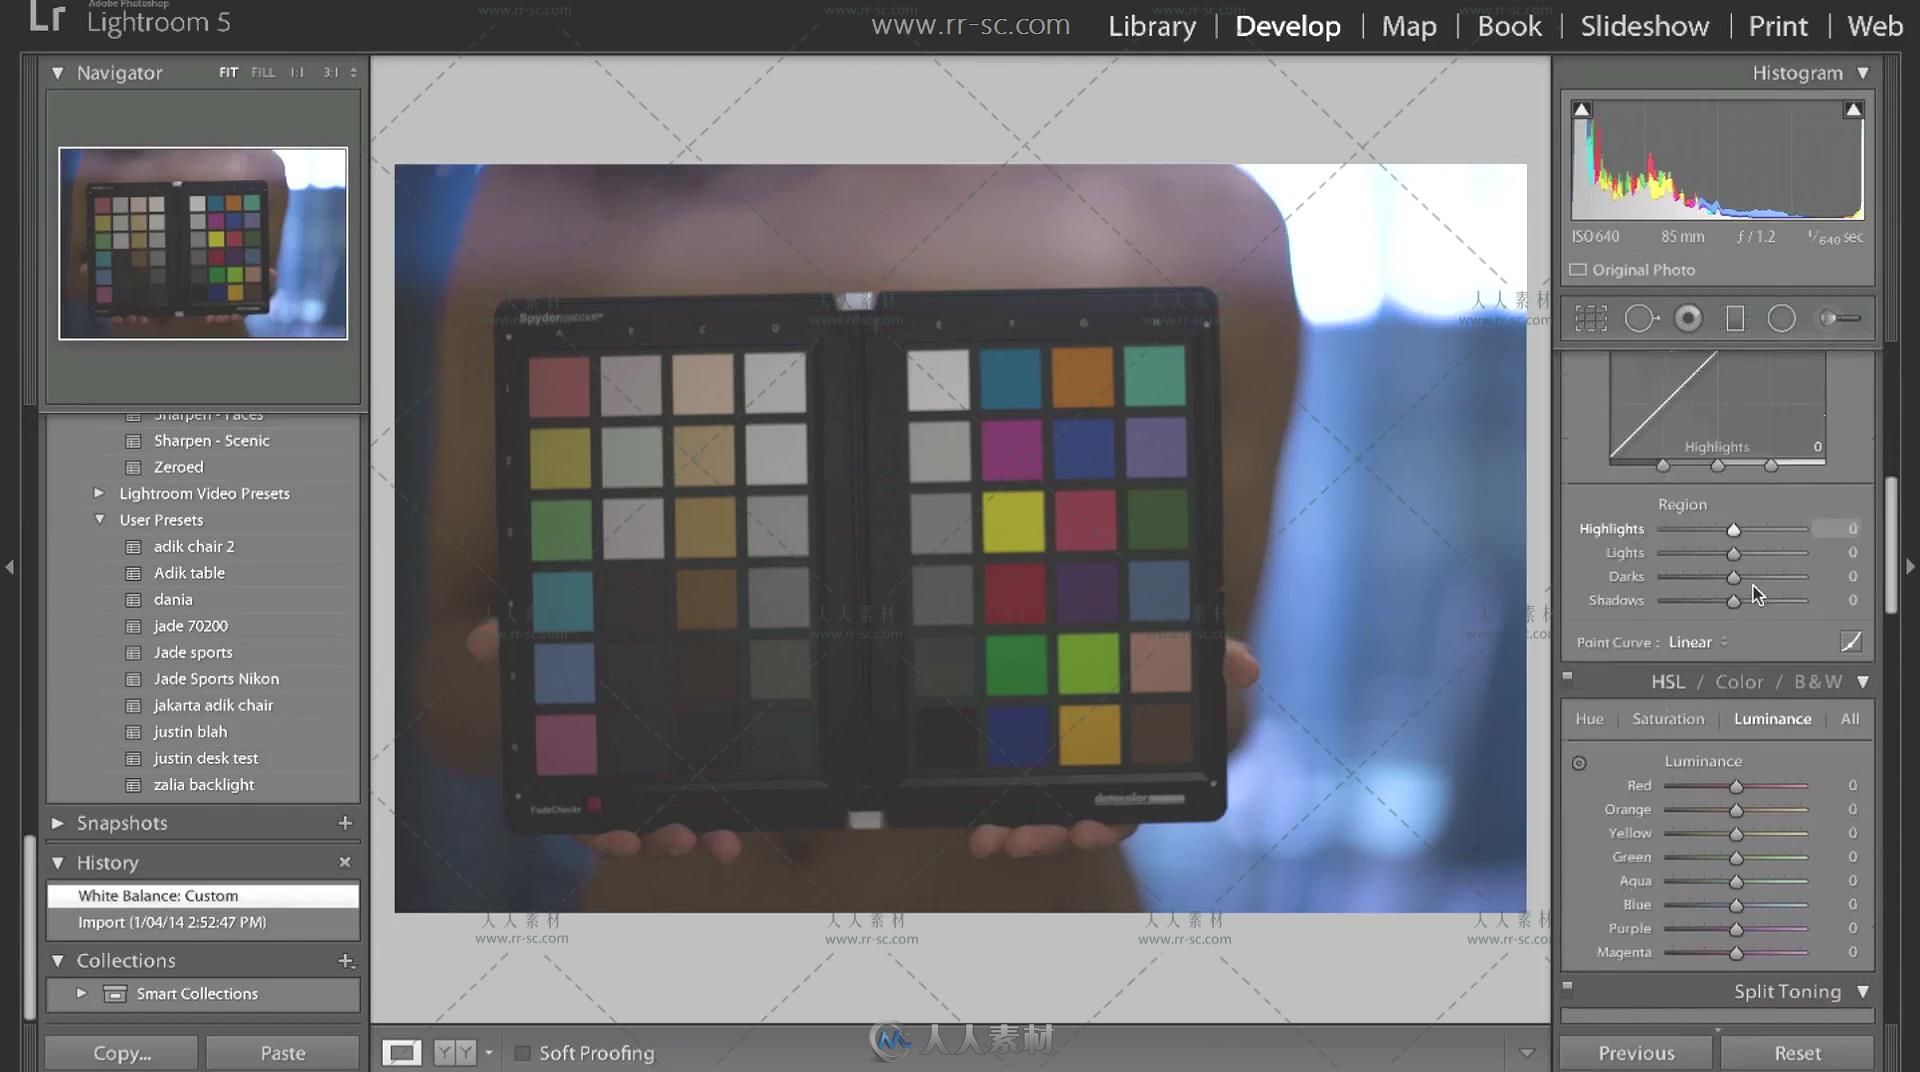
Task: Switch to Web module
Action: (x=1875, y=26)
